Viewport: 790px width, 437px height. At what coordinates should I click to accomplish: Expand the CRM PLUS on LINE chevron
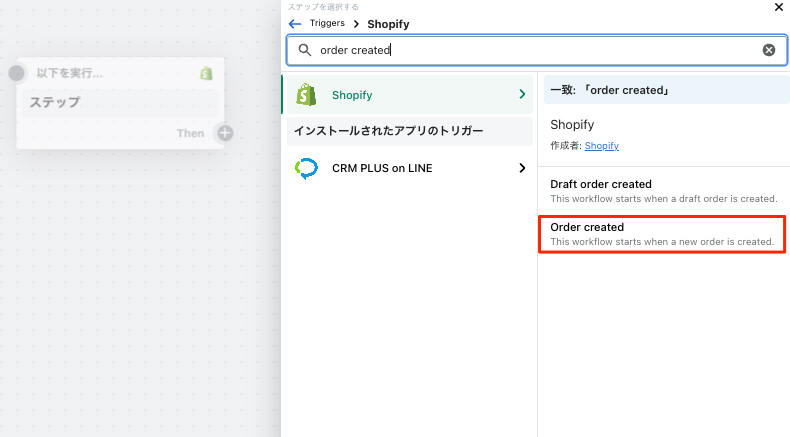[522, 168]
